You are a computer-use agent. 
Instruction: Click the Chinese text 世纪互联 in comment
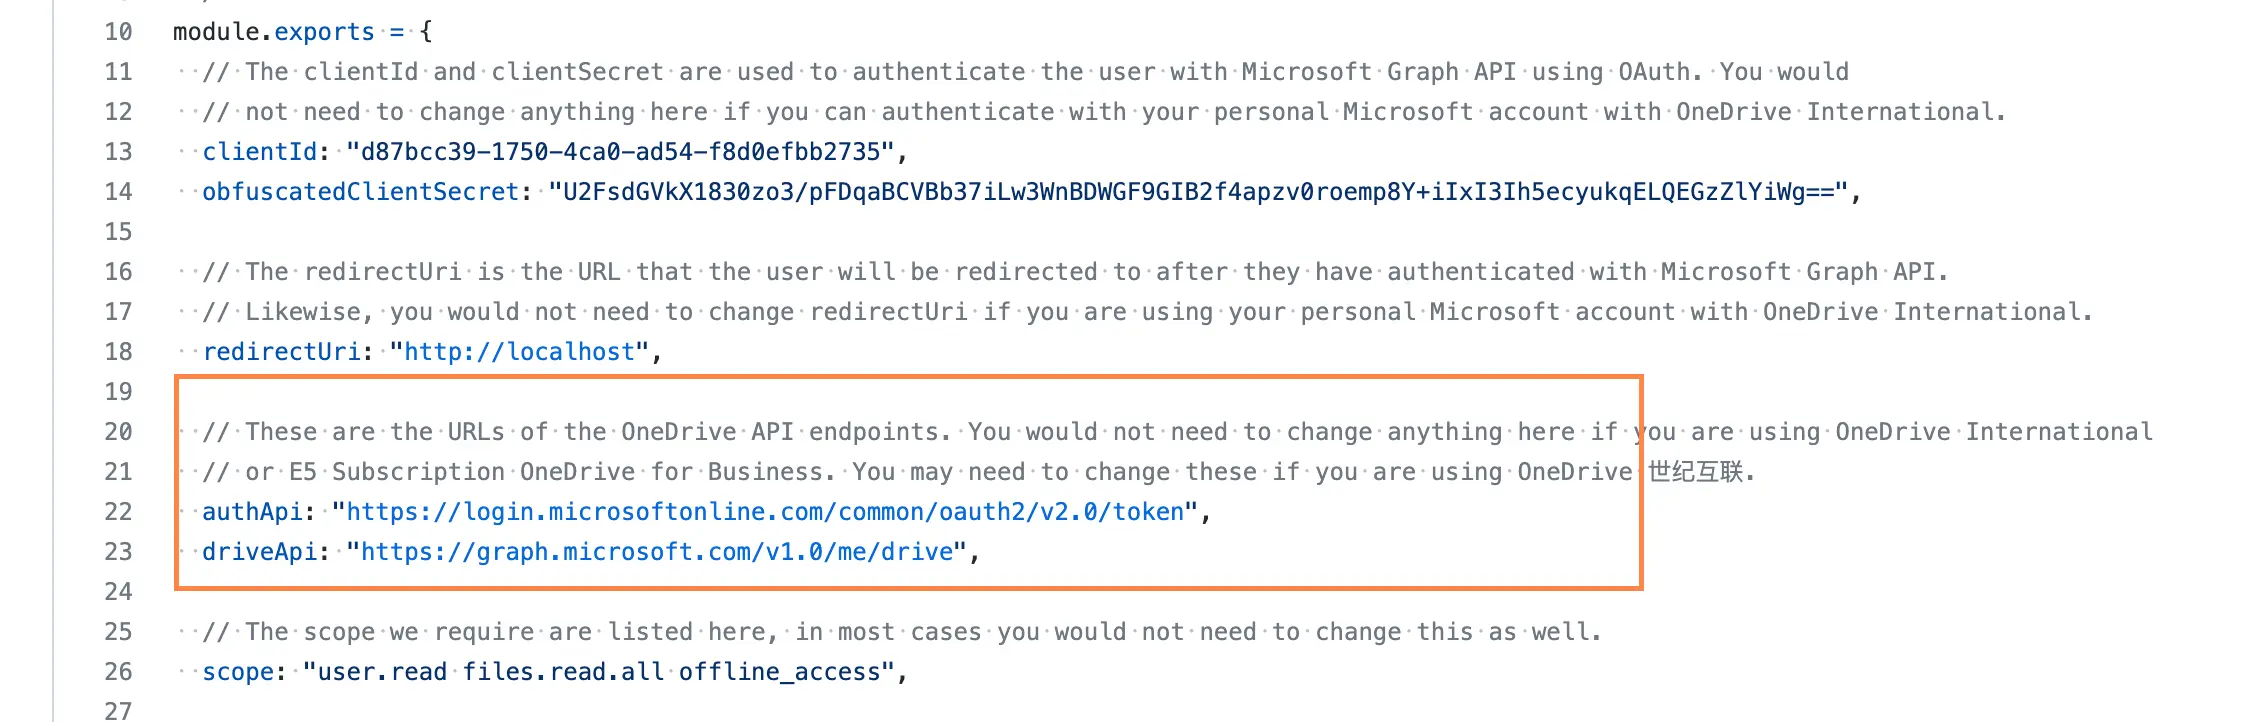[x=1695, y=472]
